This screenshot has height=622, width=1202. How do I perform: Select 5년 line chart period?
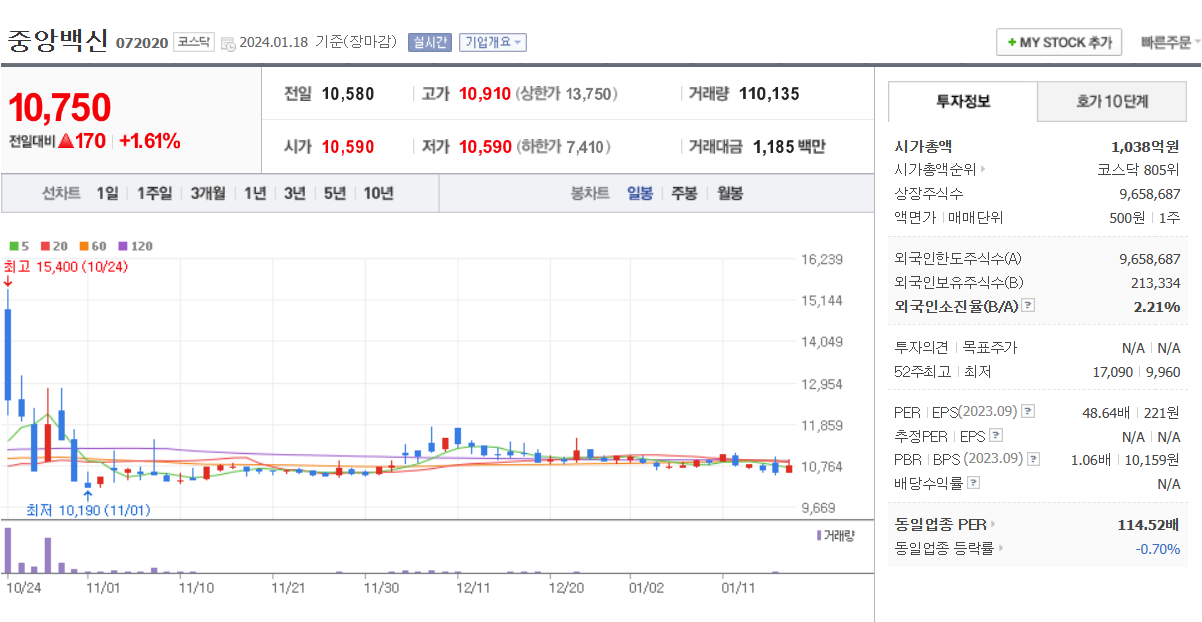335,194
